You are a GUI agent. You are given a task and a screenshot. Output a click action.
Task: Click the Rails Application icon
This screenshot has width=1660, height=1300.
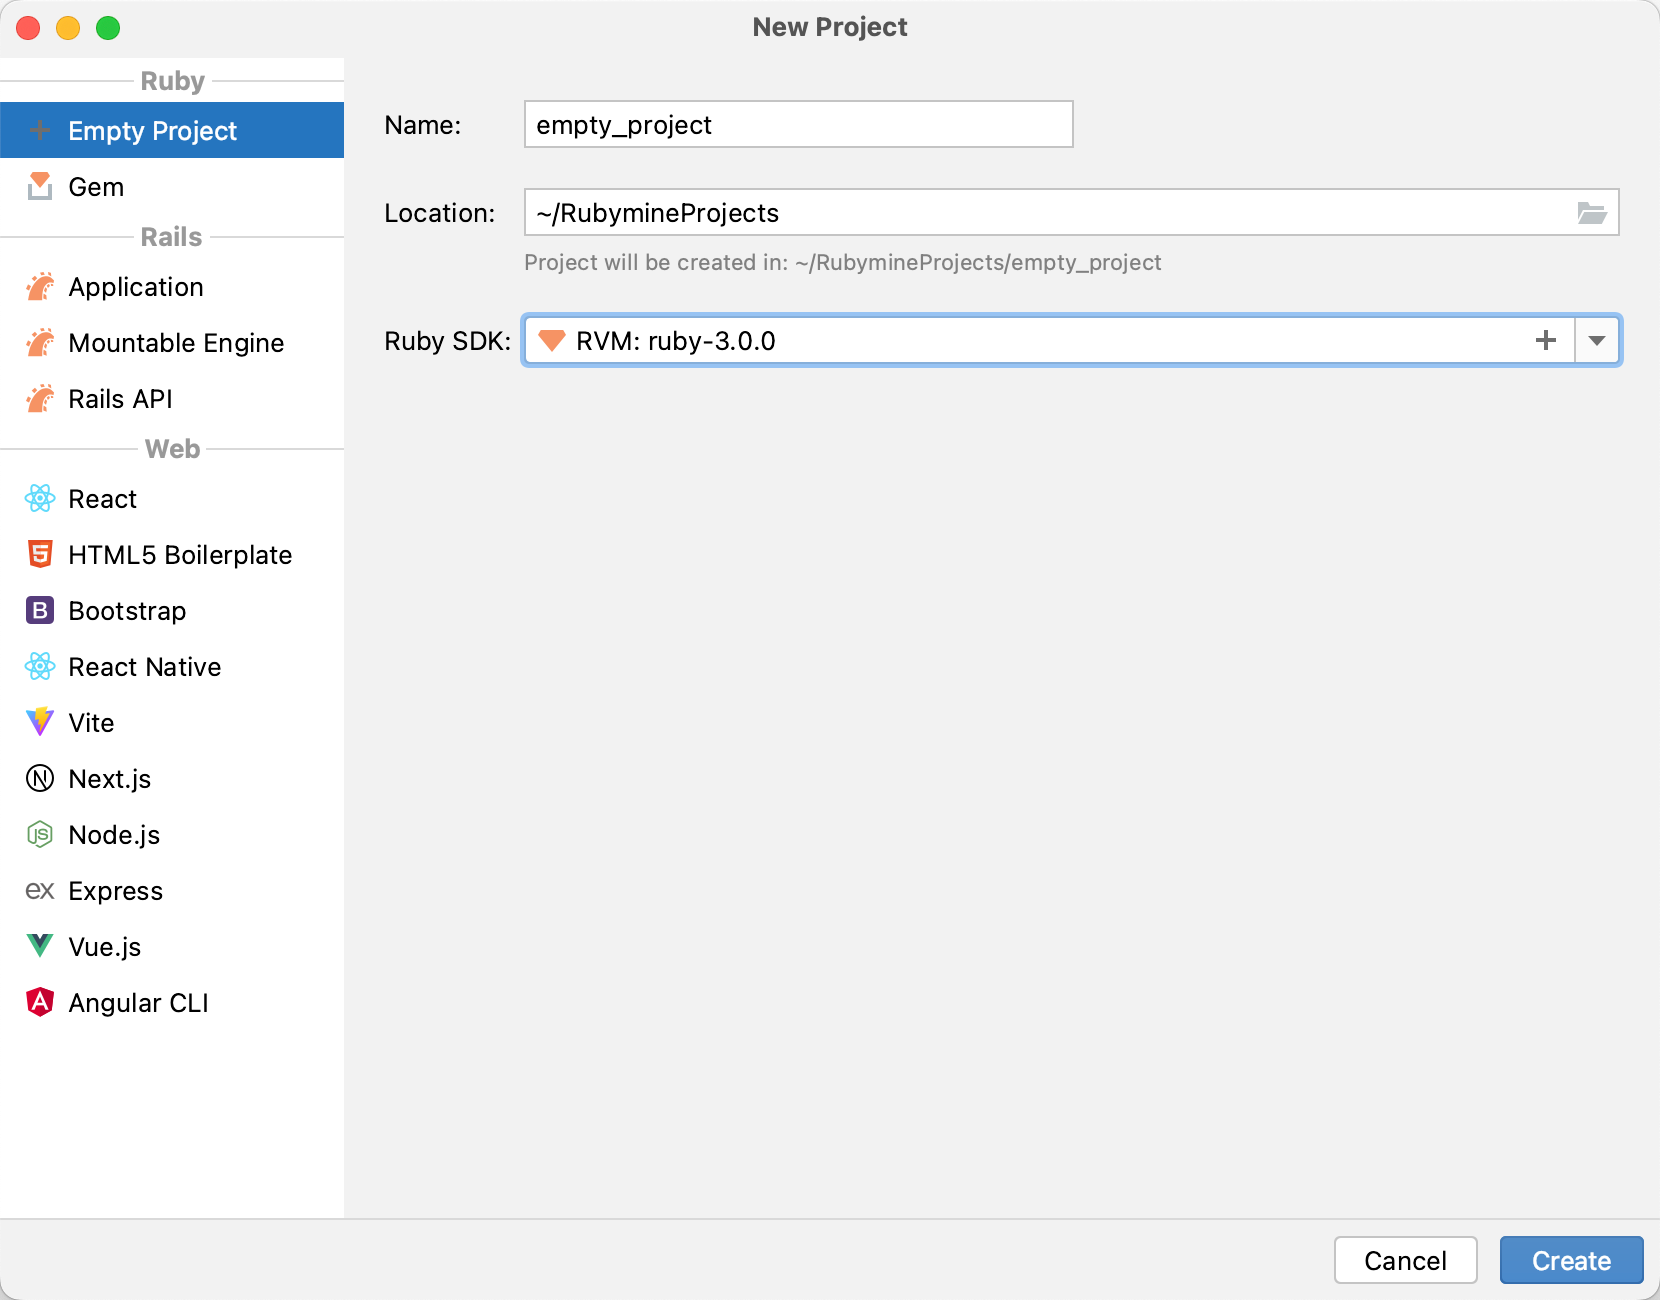[x=40, y=287]
